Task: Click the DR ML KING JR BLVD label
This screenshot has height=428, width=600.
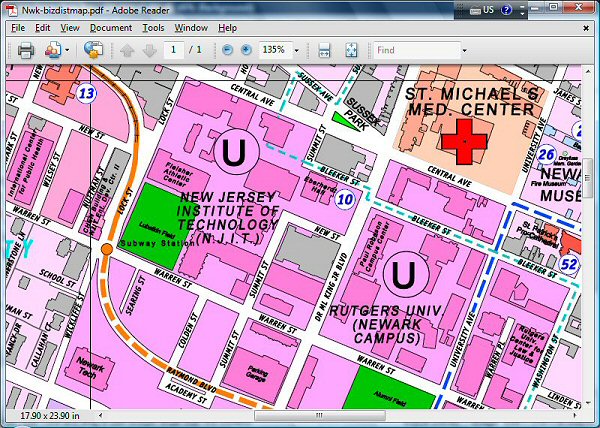Action: click(x=331, y=287)
